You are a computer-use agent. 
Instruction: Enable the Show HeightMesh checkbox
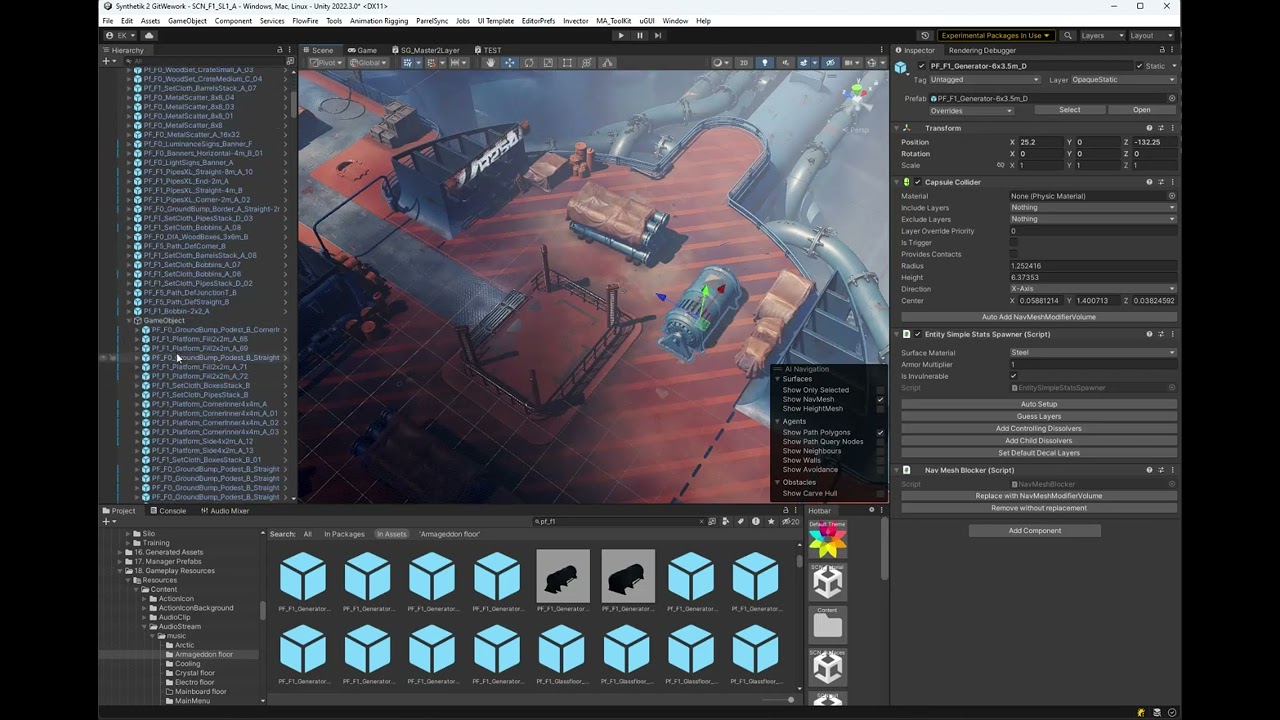click(878, 408)
